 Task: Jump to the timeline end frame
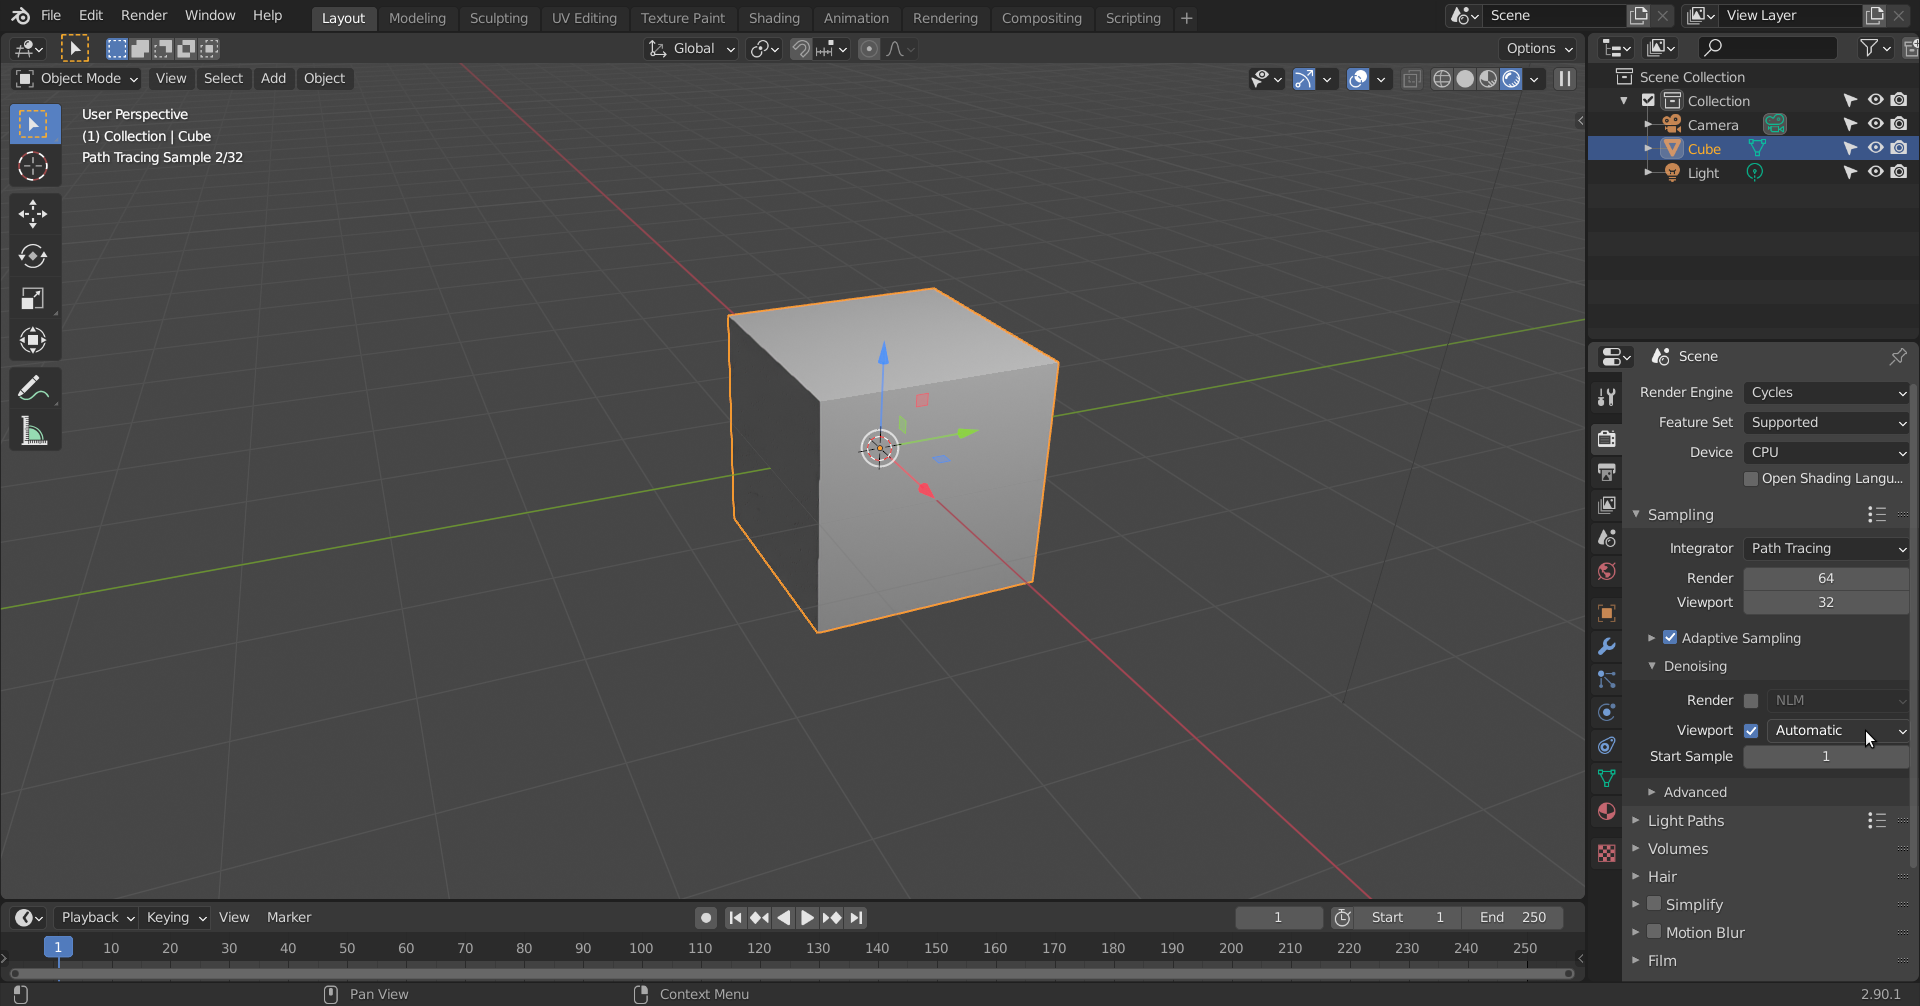tap(856, 918)
